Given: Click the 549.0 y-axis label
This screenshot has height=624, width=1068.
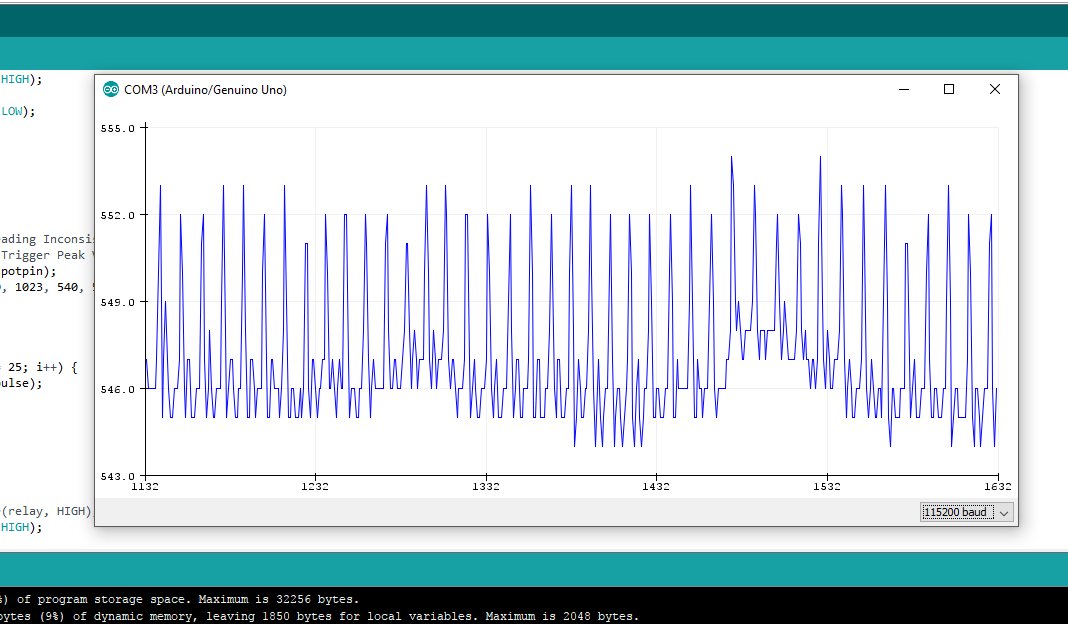Looking at the screenshot, I should [117, 302].
